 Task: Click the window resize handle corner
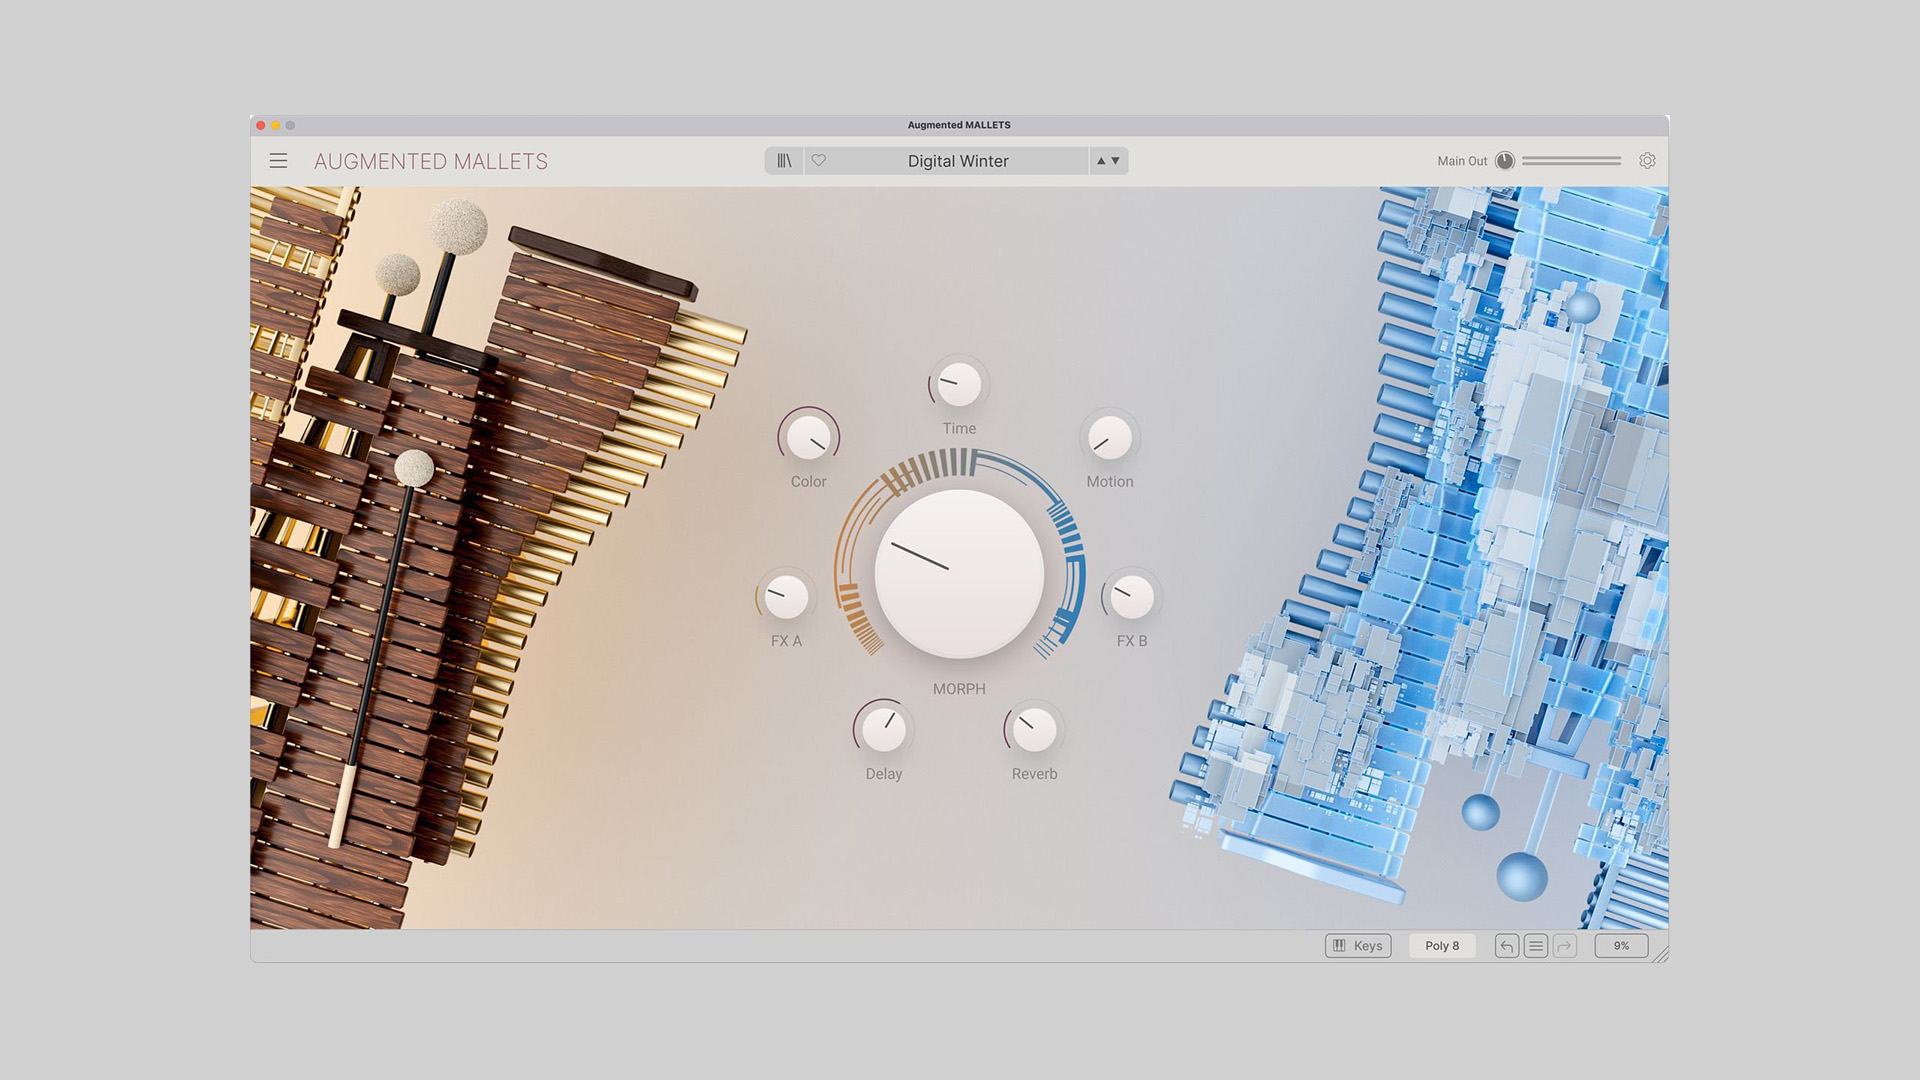click(x=1661, y=955)
